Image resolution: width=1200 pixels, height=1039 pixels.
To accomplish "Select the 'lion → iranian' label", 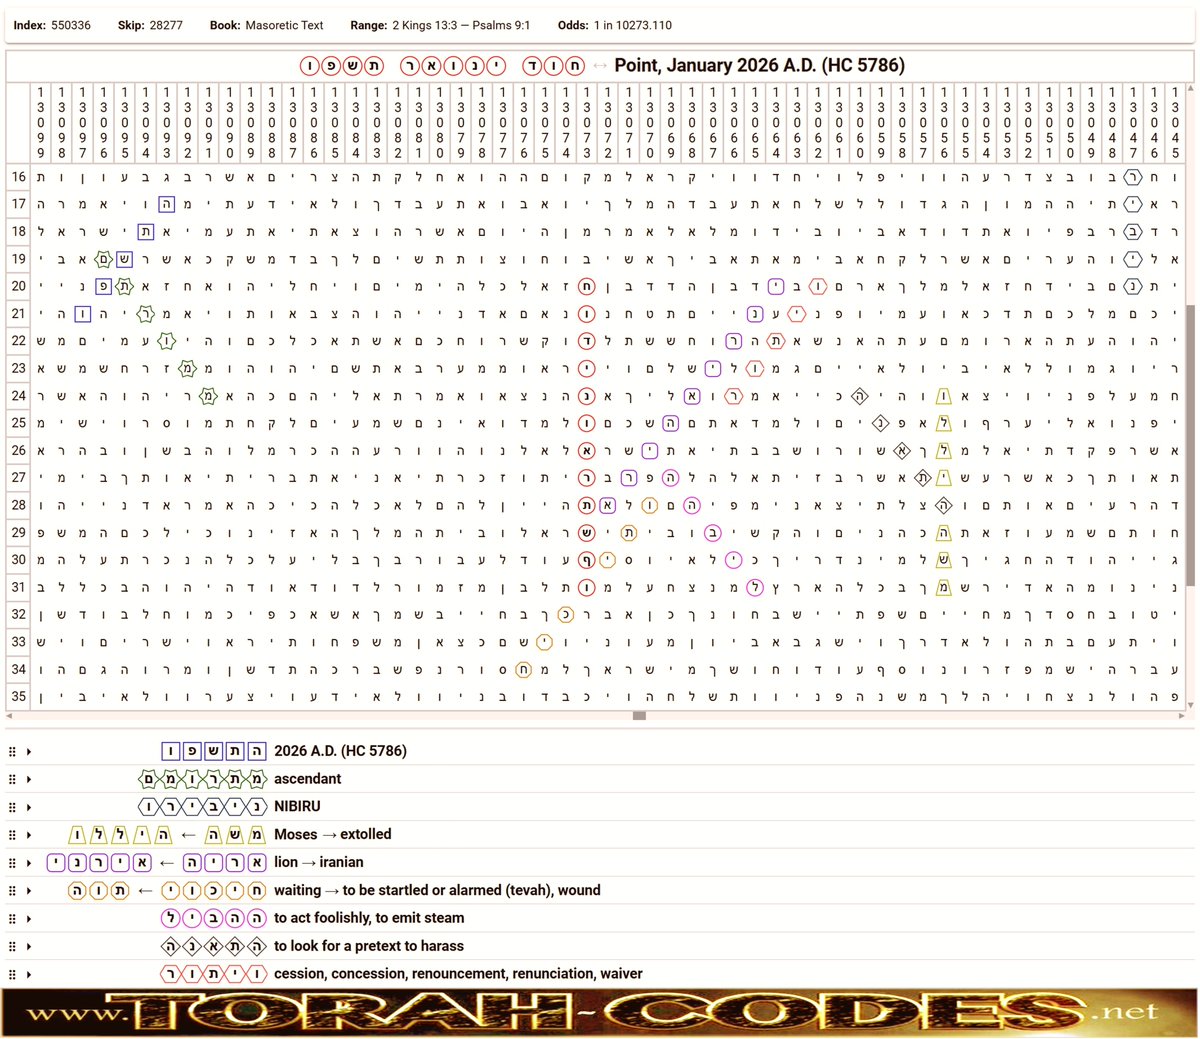I will (x=319, y=862).
